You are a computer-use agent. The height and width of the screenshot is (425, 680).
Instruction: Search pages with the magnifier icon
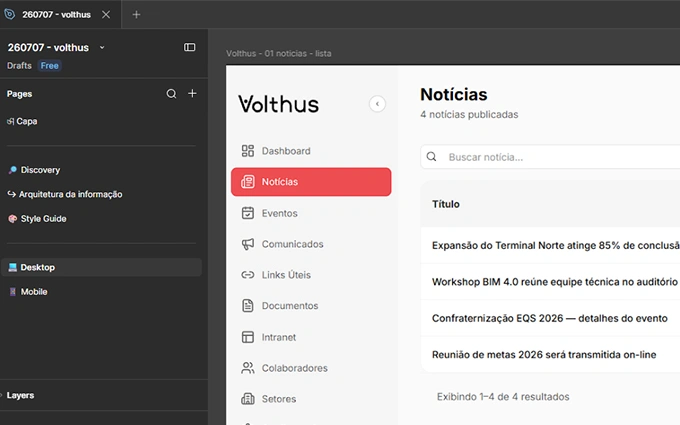click(171, 94)
